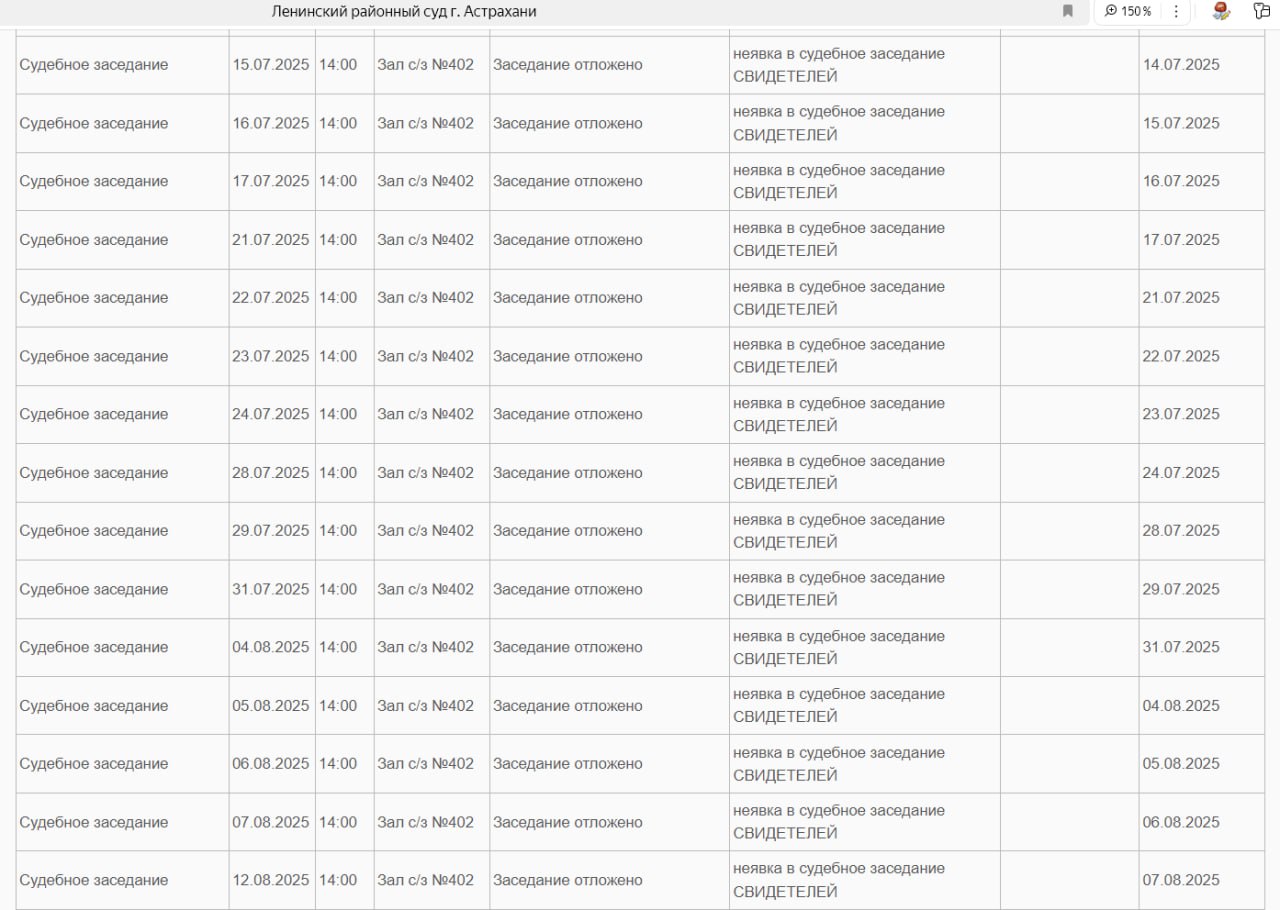Click the 14.07.2025 cell in the last column

click(x=1181, y=65)
